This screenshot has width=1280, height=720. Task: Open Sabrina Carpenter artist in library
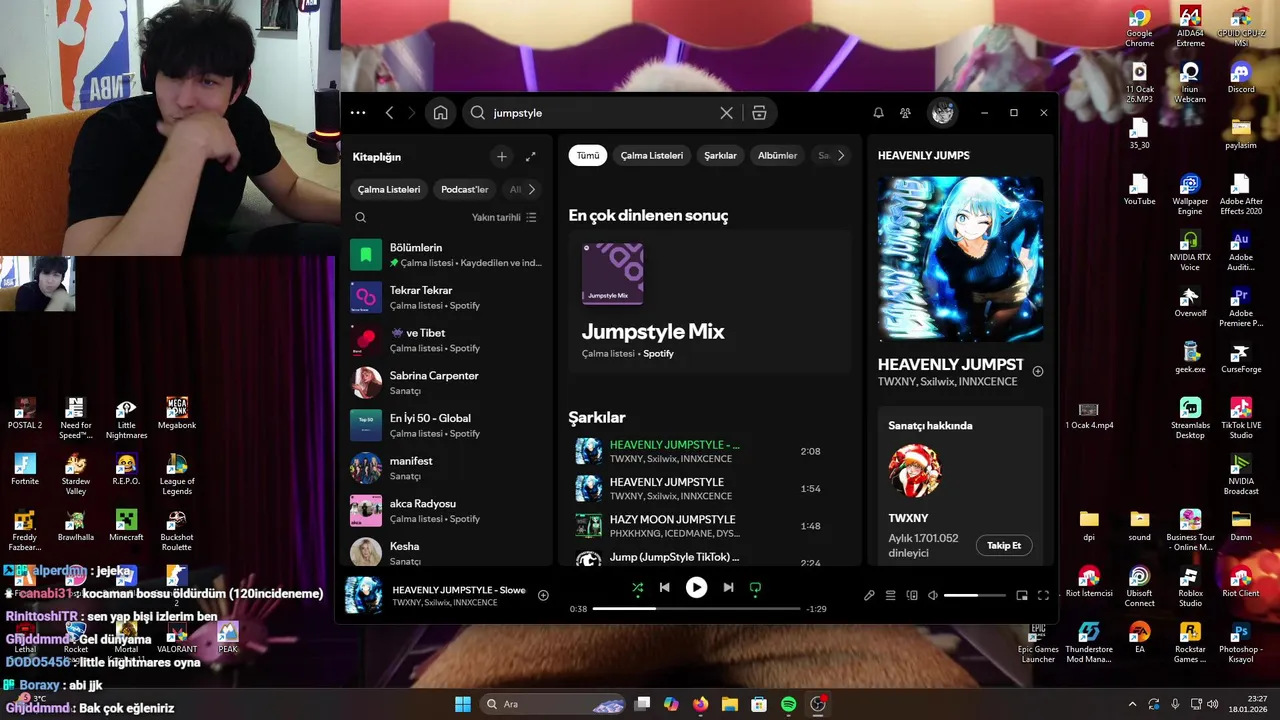(x=447, y=383)
